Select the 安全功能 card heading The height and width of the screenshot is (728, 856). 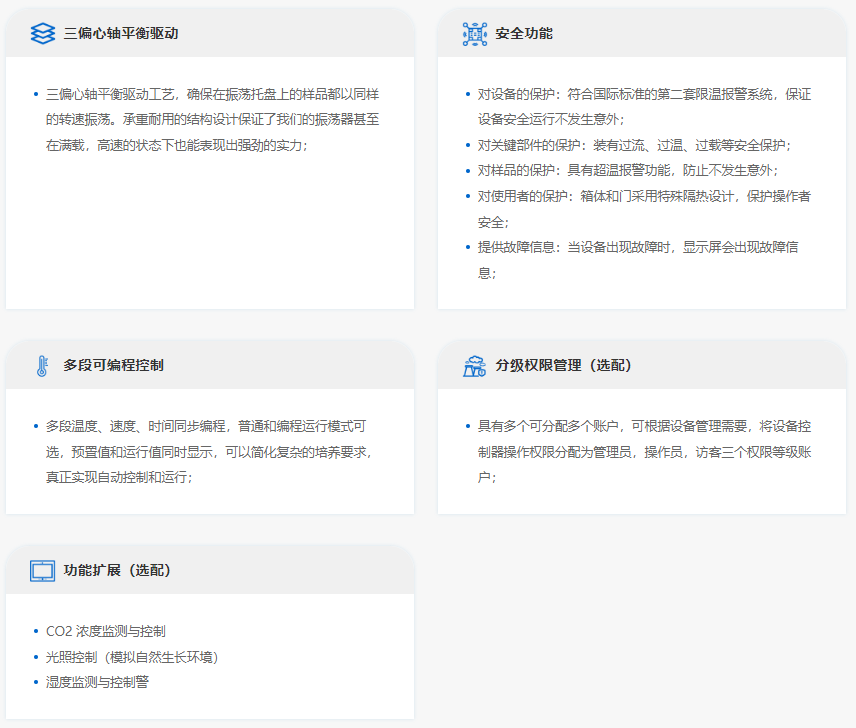click(524, 33)
